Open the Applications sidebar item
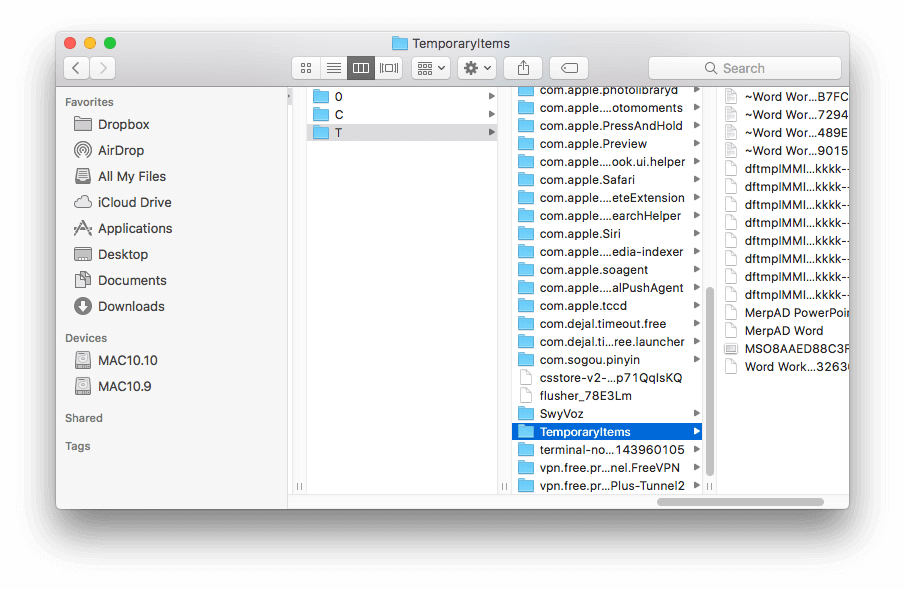The height and width of the screenshot is (589, 905). tap(135, 228)
